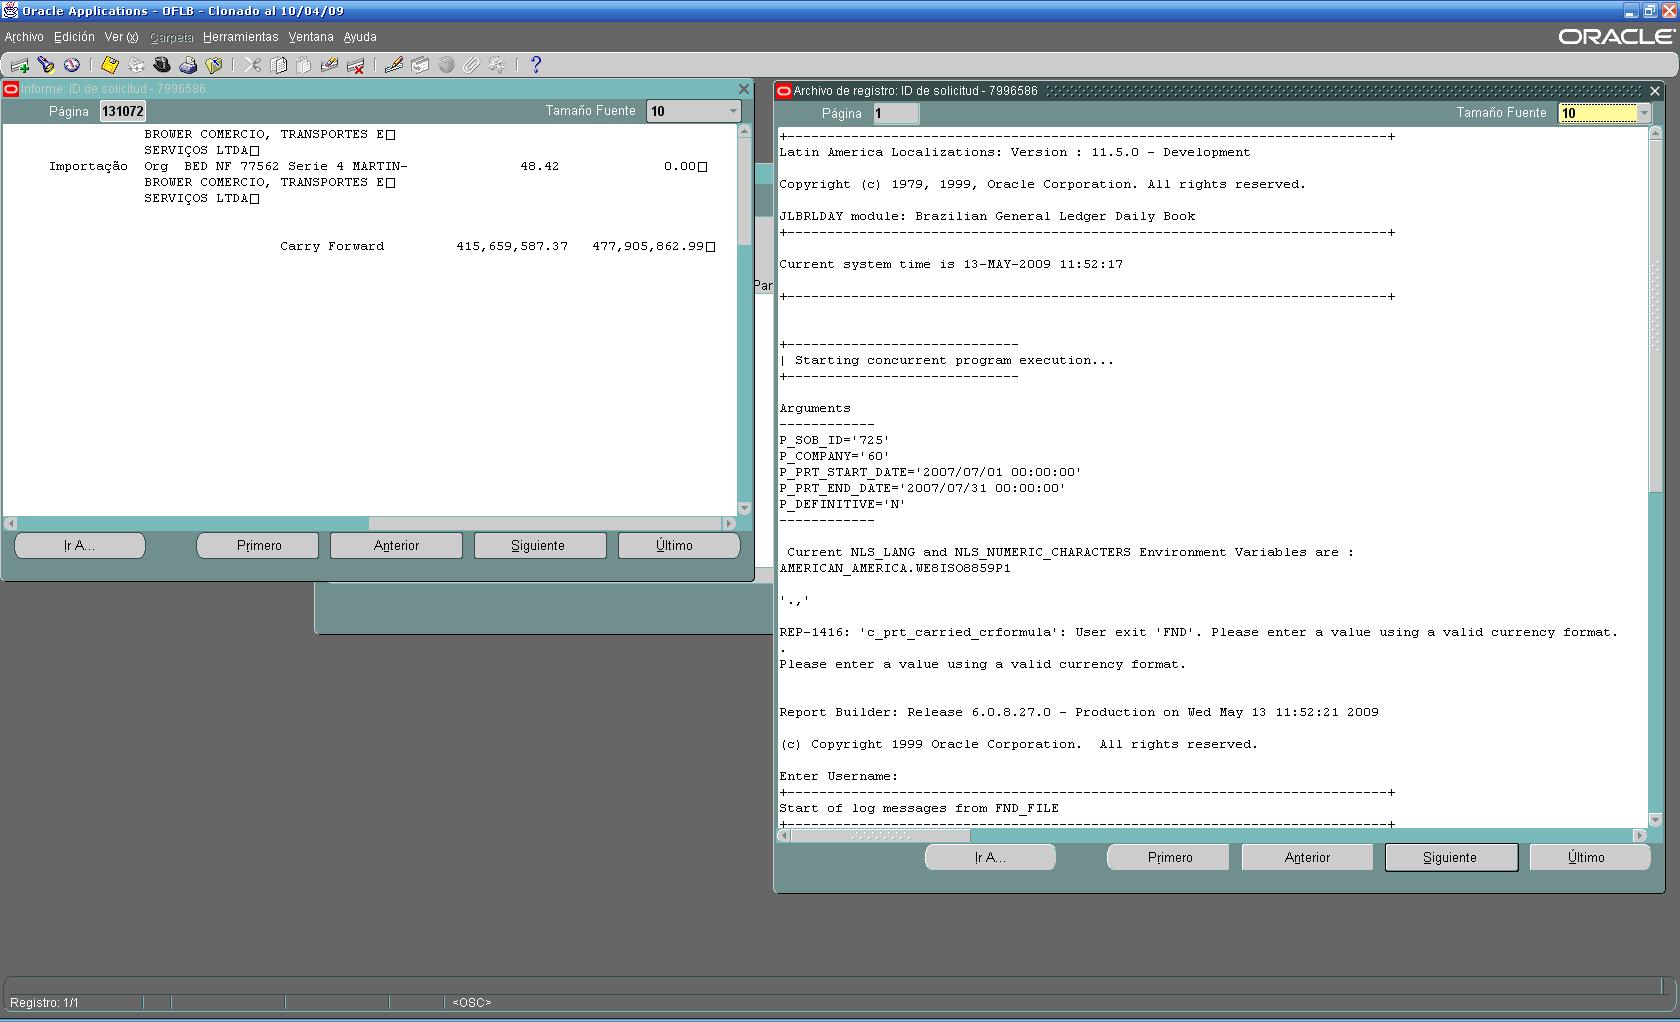Click the Página field showing 131072
This screenshot has height=1022, width=1680.
tap(123, 111)
